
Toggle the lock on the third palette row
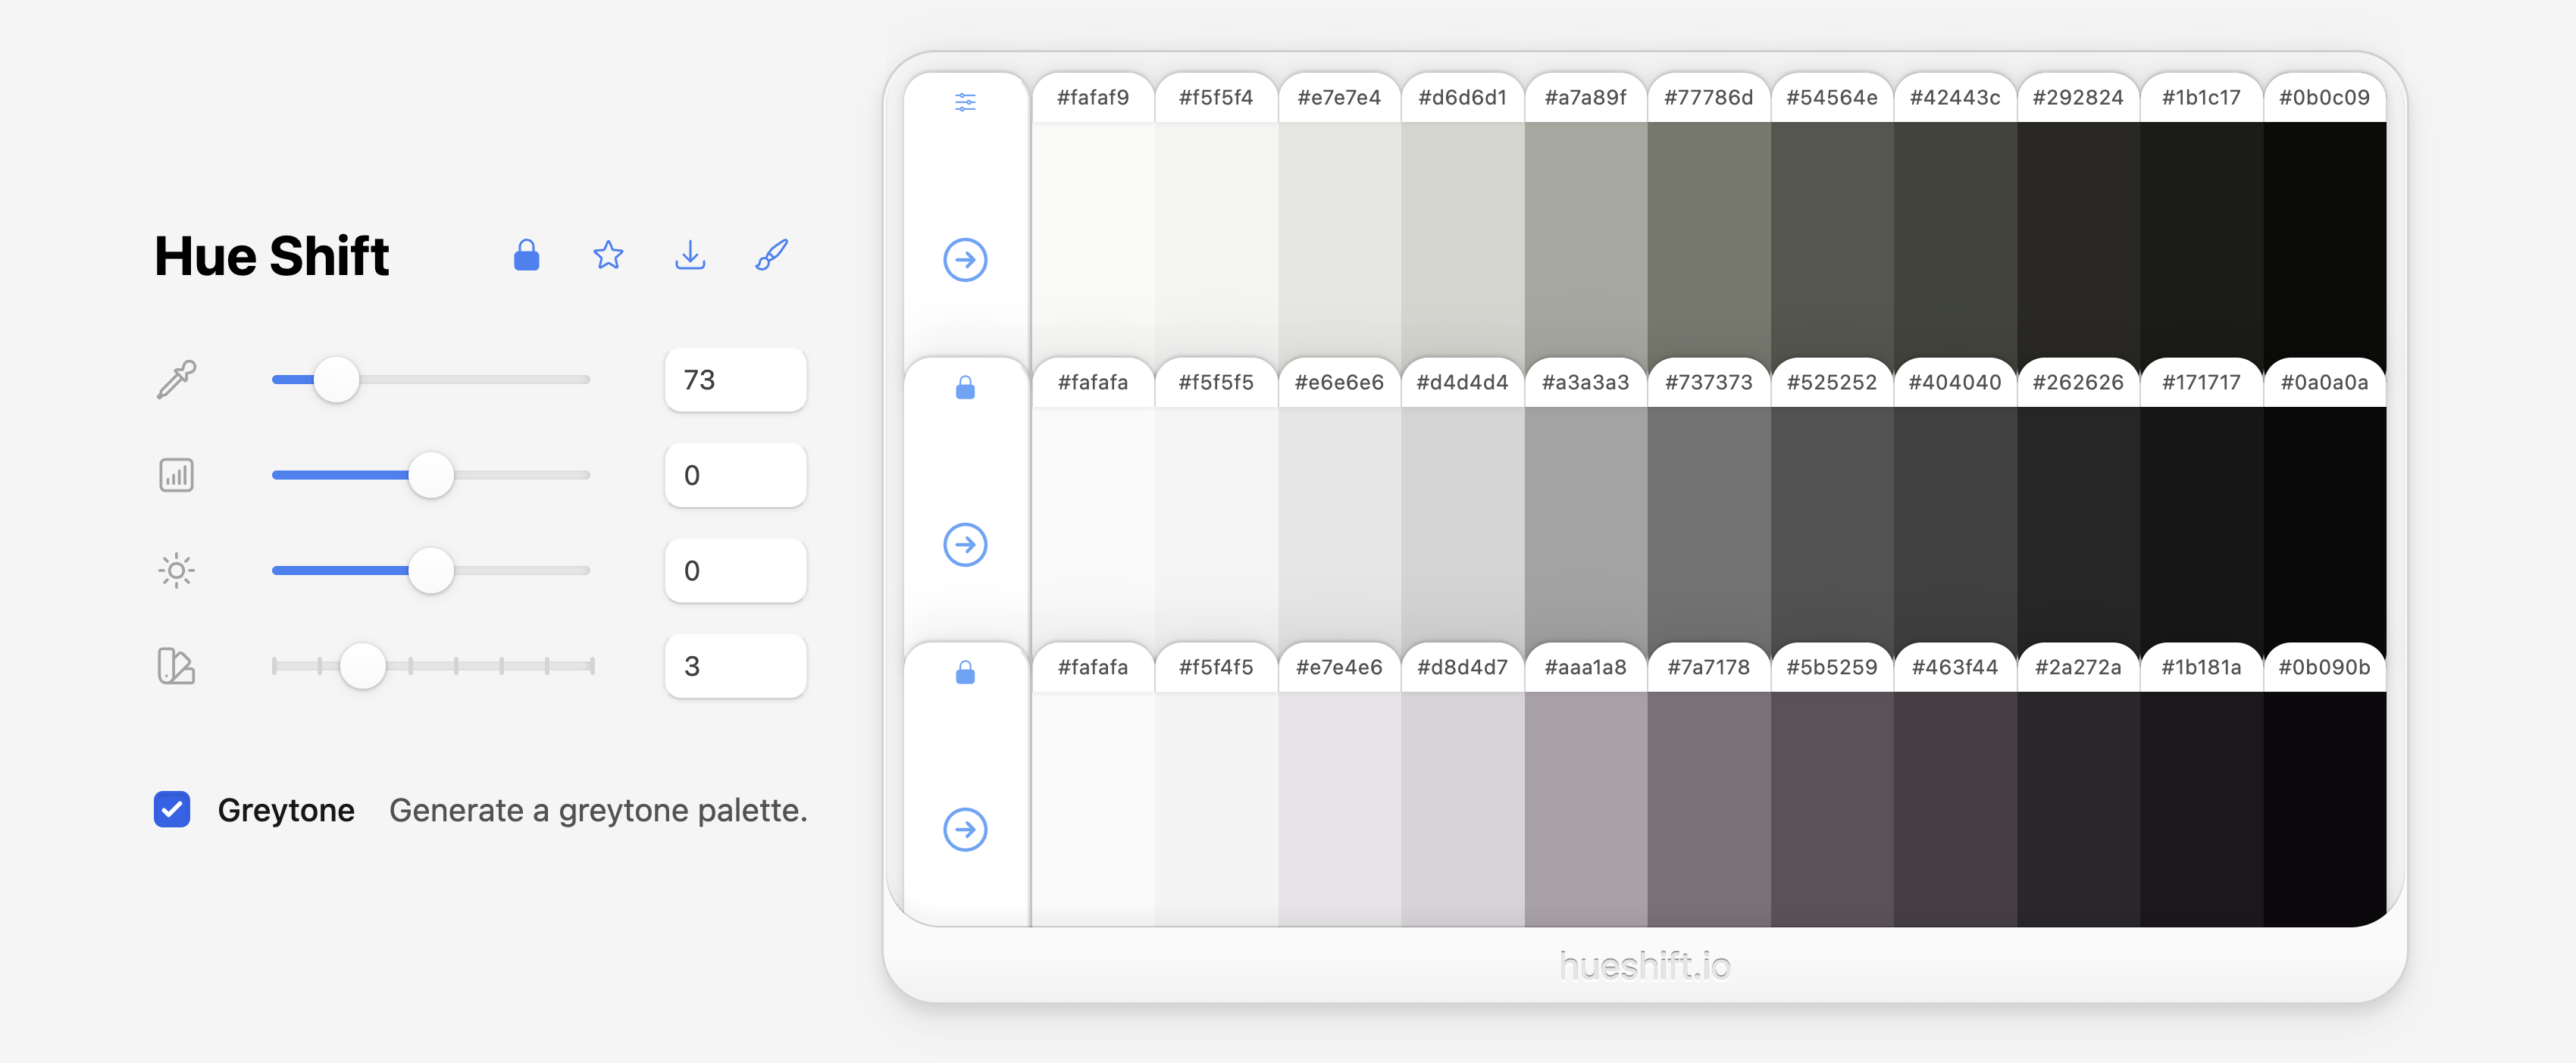965,672
